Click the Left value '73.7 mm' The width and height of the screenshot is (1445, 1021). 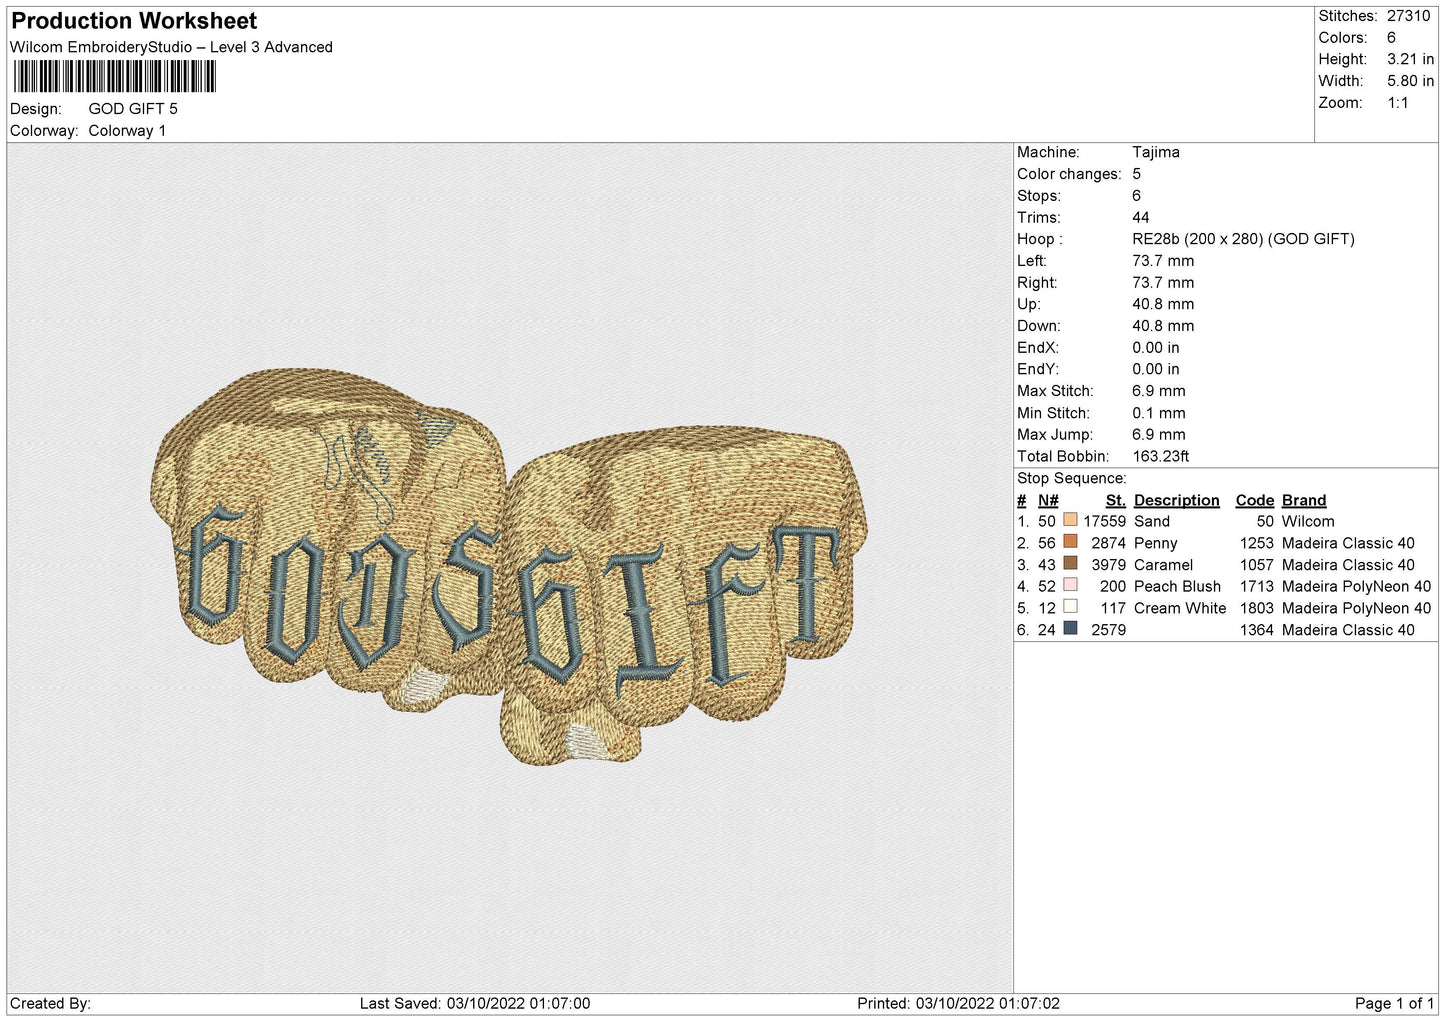[x=1163, y=261]
